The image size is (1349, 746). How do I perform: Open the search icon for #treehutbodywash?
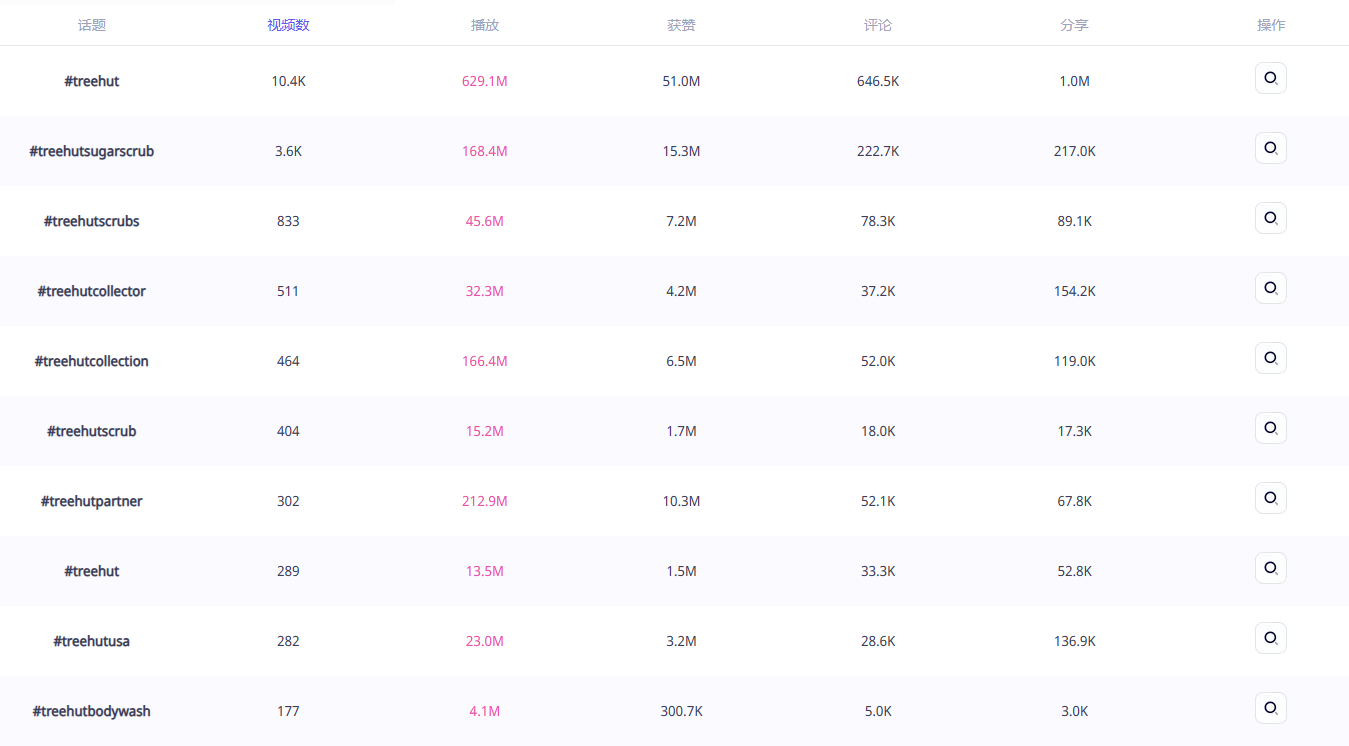pyautogui.click(x=1270, y=708)
